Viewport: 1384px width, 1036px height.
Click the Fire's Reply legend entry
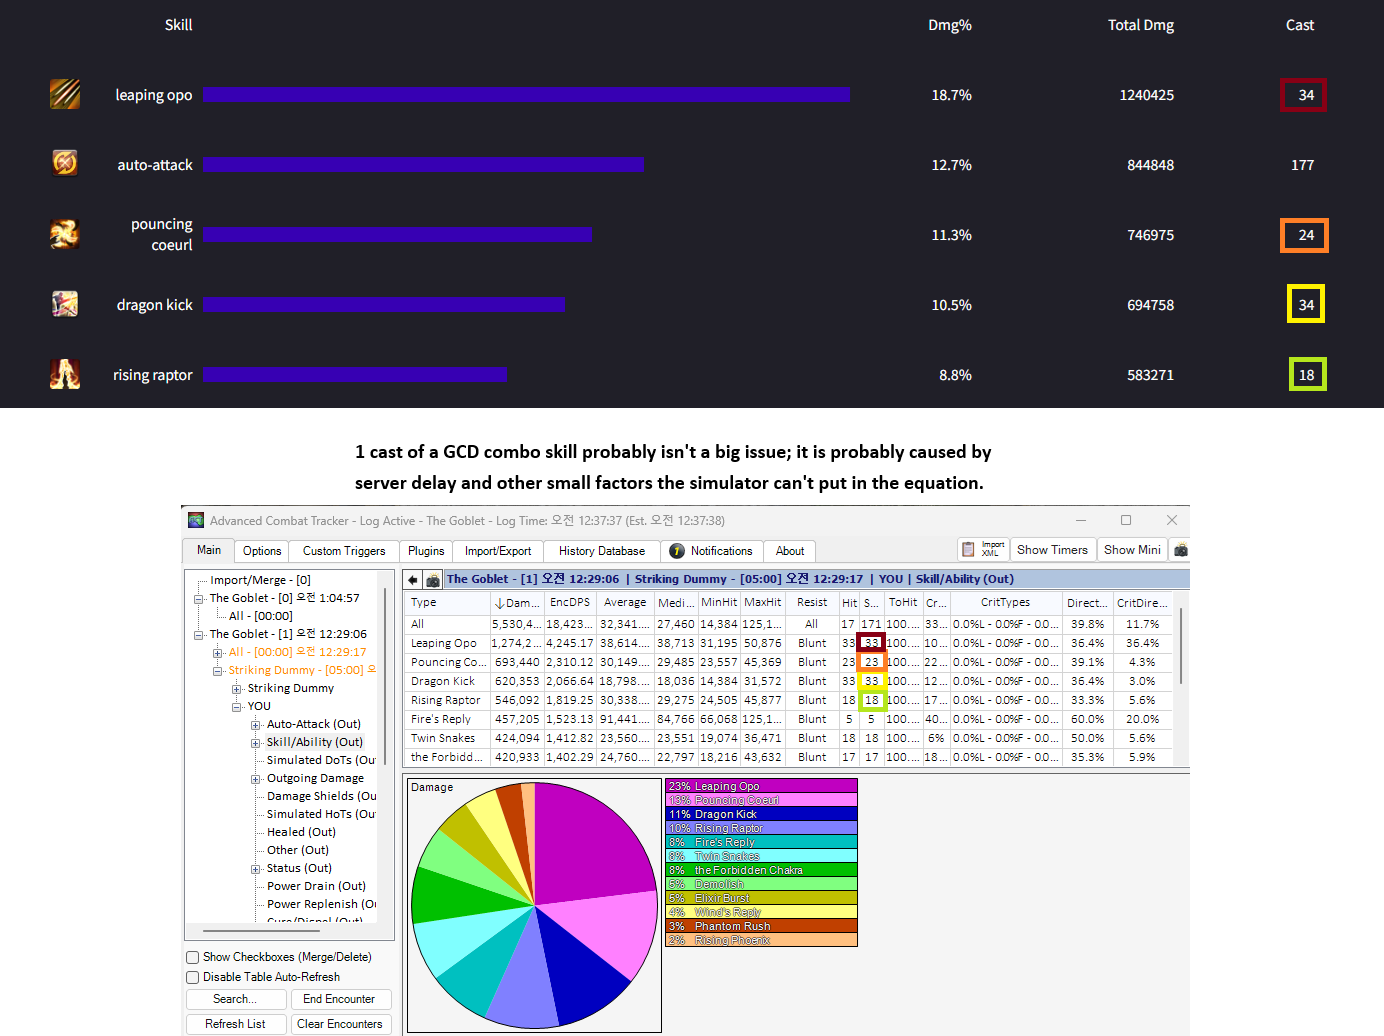[762, 842]
